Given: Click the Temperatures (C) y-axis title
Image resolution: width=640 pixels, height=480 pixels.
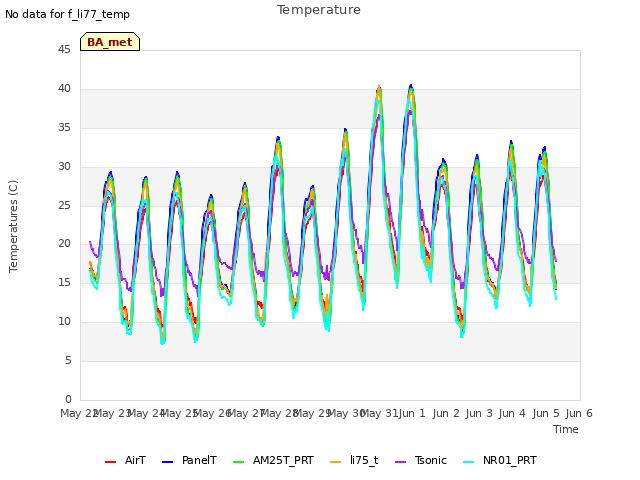Looking at the screenshot, I should 13,226.
